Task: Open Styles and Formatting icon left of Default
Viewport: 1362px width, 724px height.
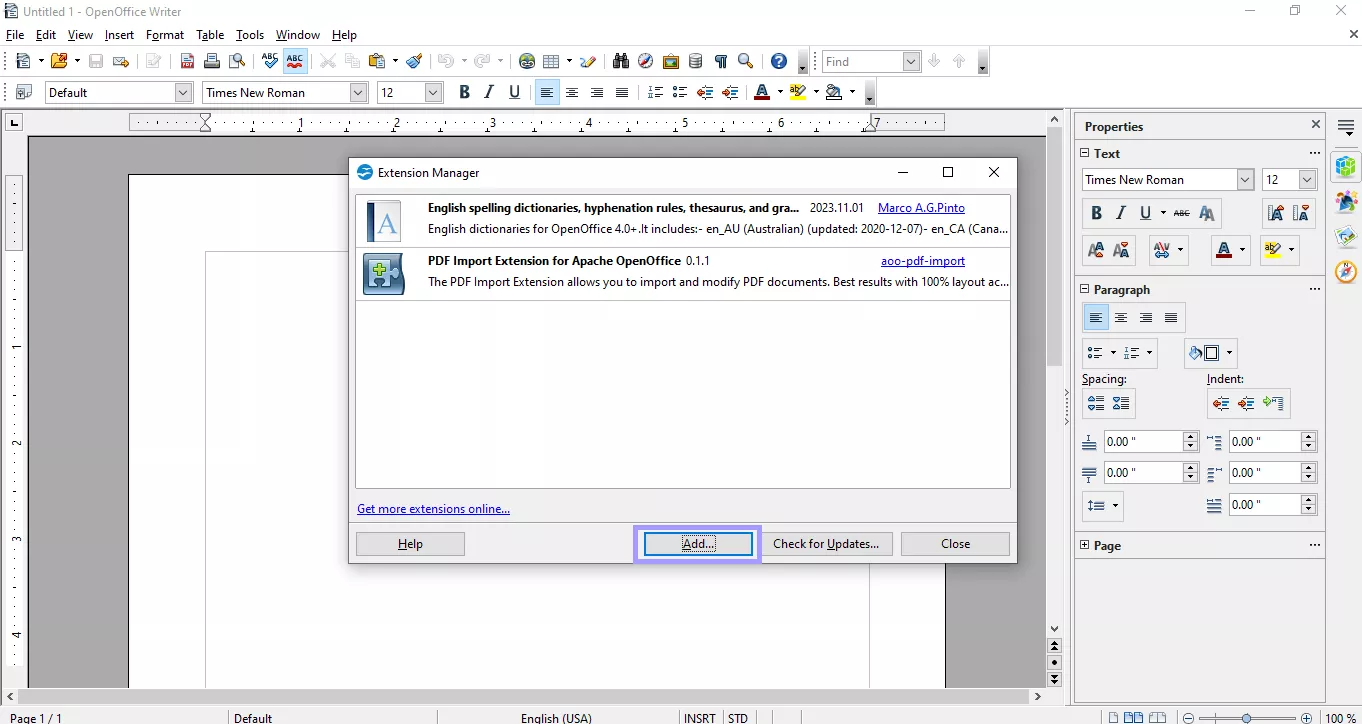Action: [24, 92]
